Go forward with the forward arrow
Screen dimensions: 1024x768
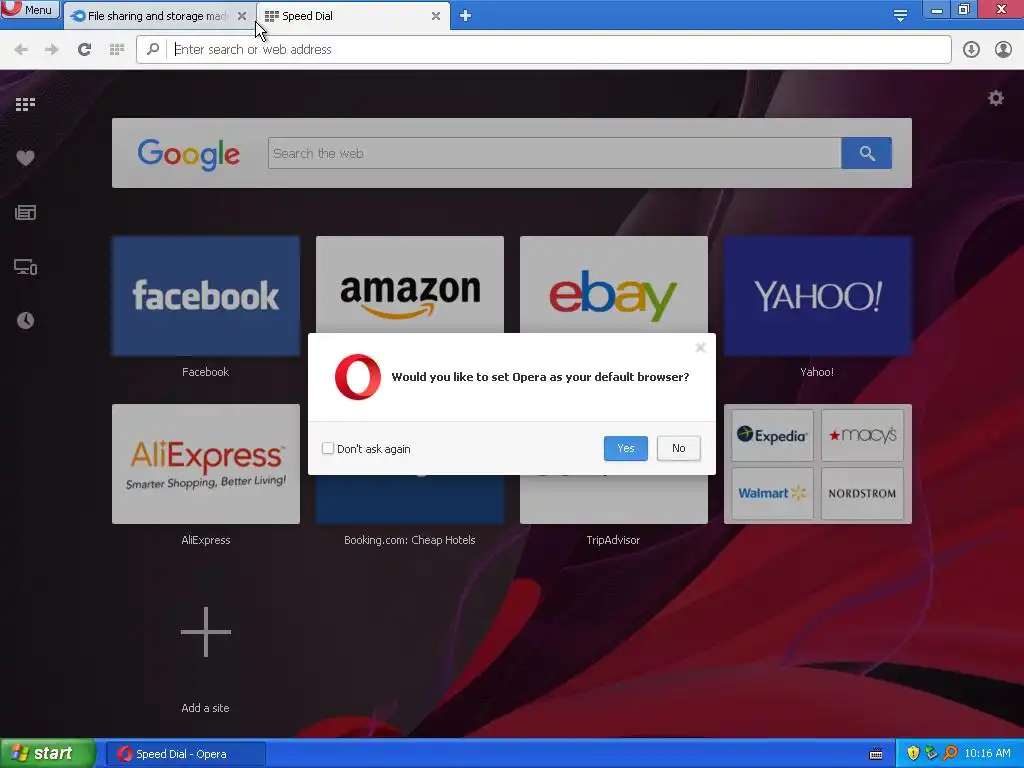click(52, 50)
